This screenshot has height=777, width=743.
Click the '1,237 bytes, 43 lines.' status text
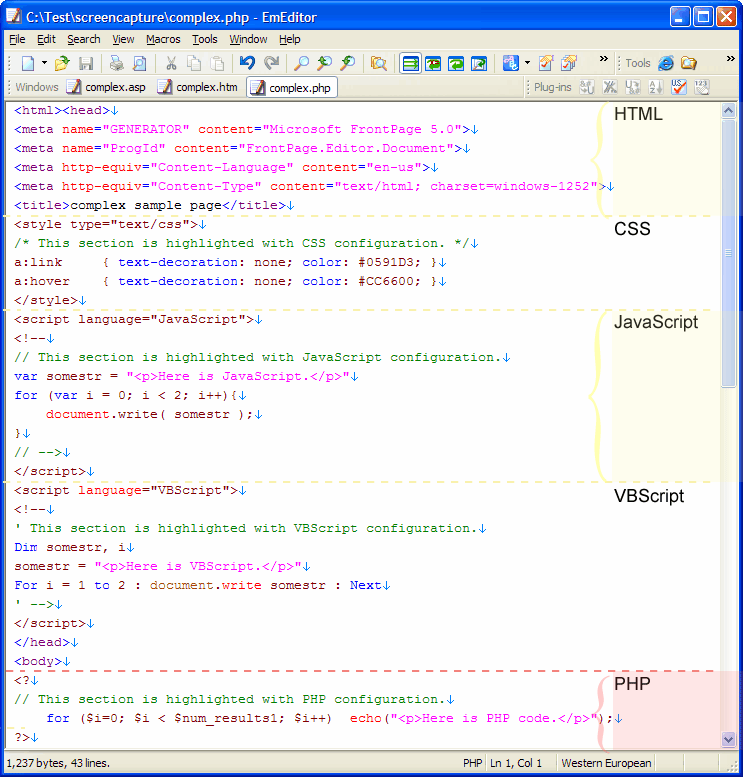click(58, 763)
